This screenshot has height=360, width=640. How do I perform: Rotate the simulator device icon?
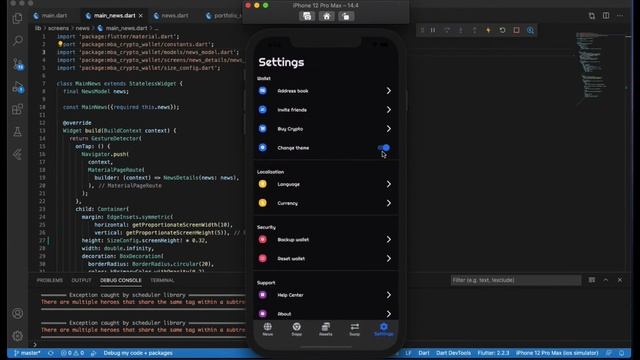coord(346,16)
